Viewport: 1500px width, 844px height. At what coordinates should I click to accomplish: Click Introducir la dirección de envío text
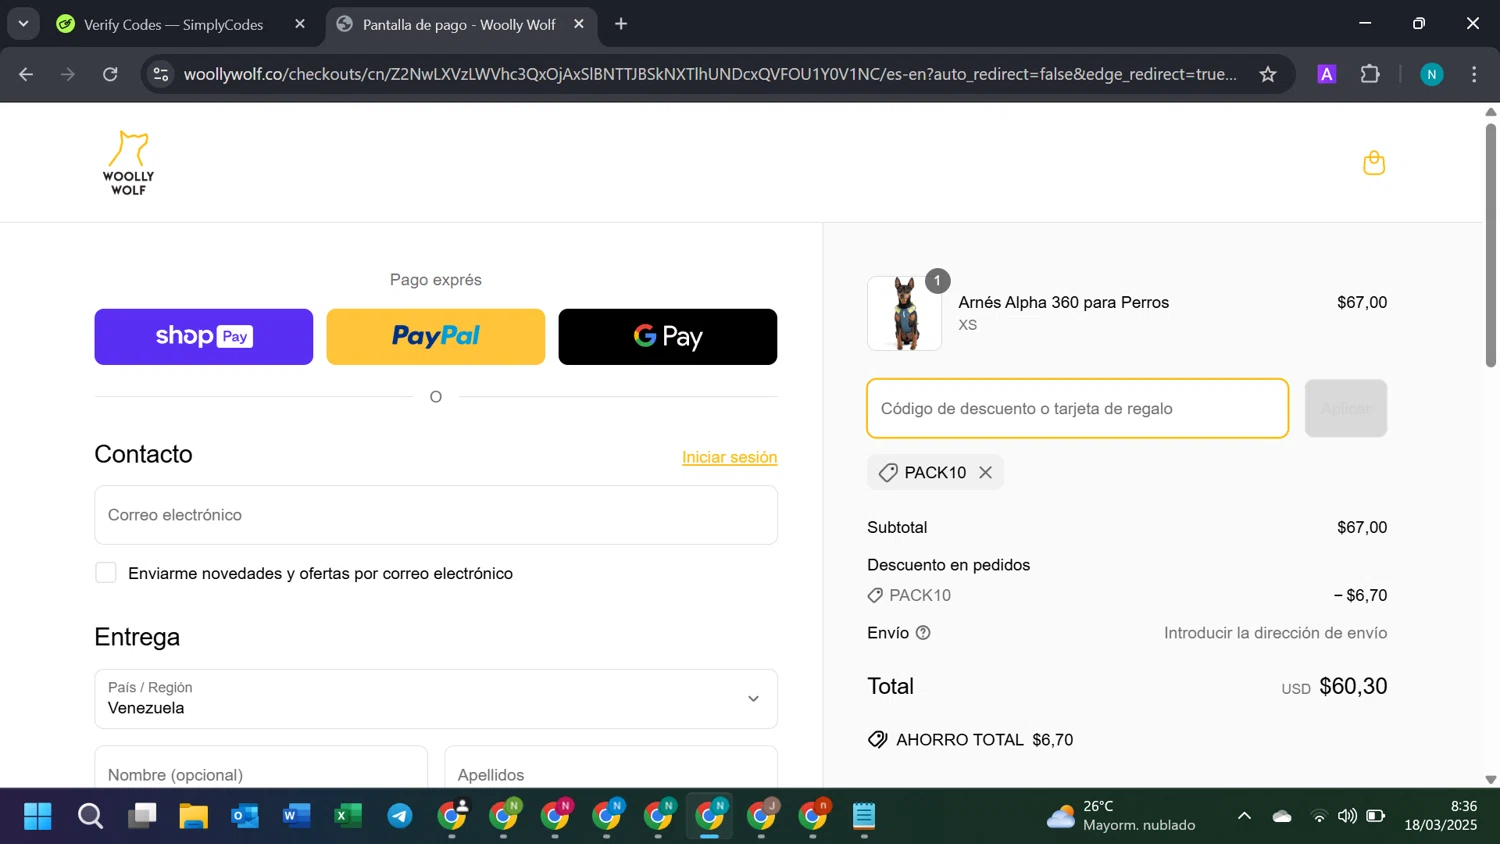tap(1275, 633)
